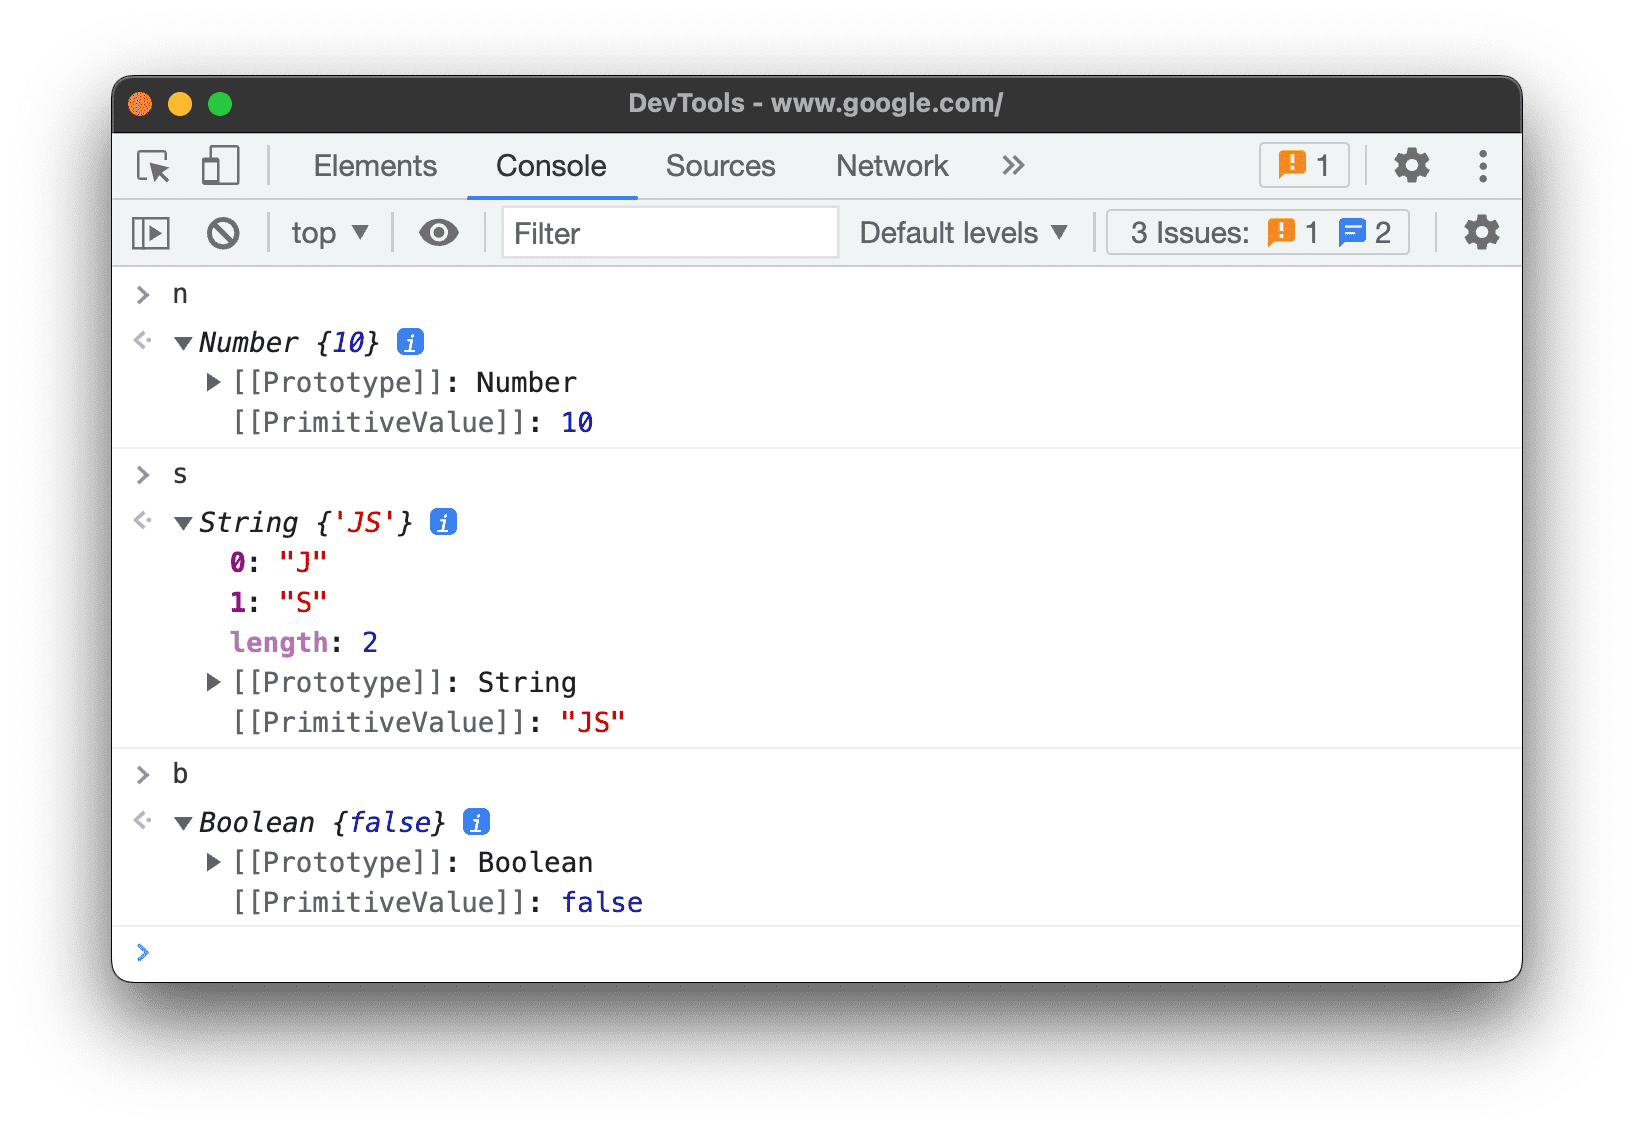Click into the Filter text field

pyautogui.click(x=669, y=234)
